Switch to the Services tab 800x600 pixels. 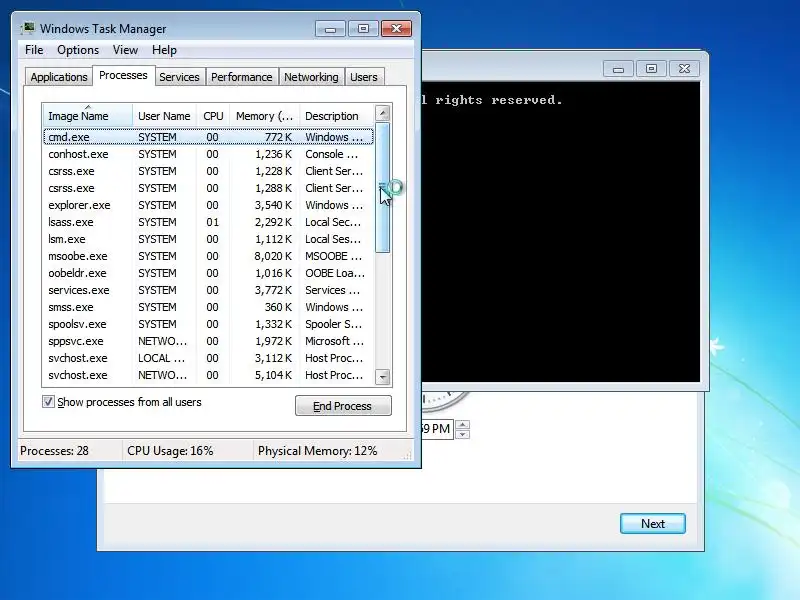point(179,77)
